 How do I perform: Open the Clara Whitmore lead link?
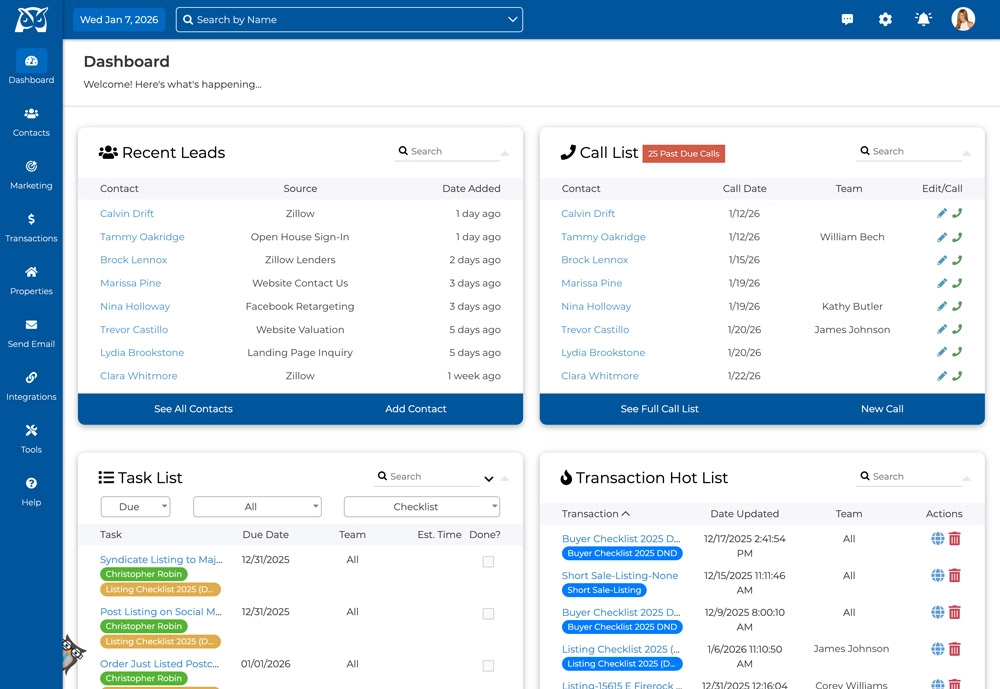point(138,375)
